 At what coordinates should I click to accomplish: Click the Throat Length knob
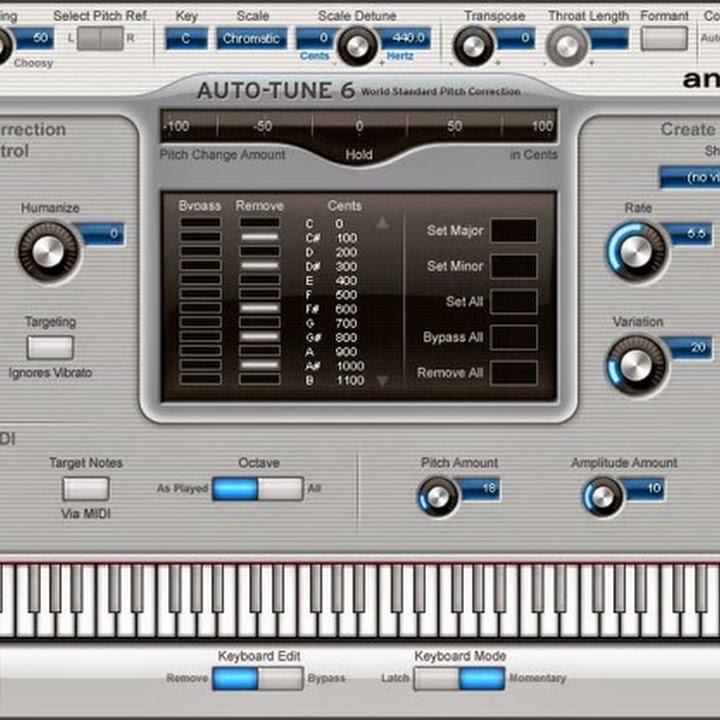tap(567, 46)
